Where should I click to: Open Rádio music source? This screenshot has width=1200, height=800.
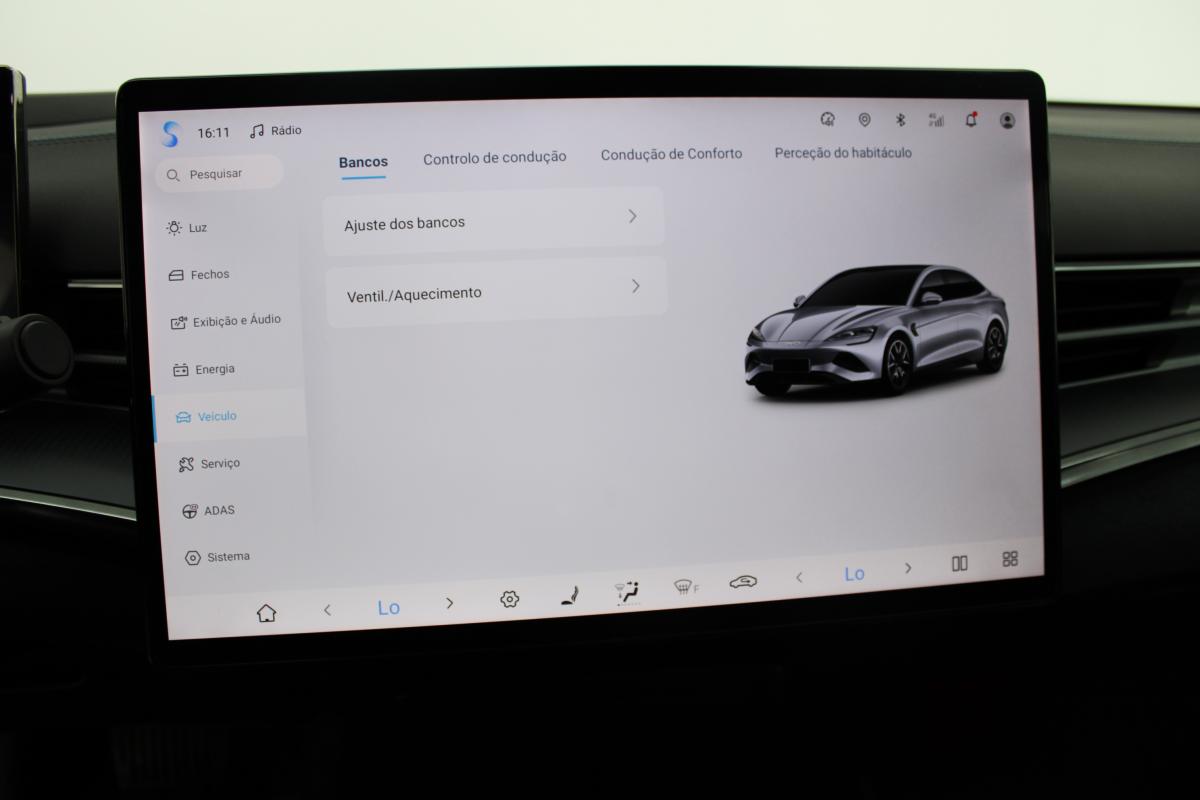pyautogui.click(x=275, y=131)
